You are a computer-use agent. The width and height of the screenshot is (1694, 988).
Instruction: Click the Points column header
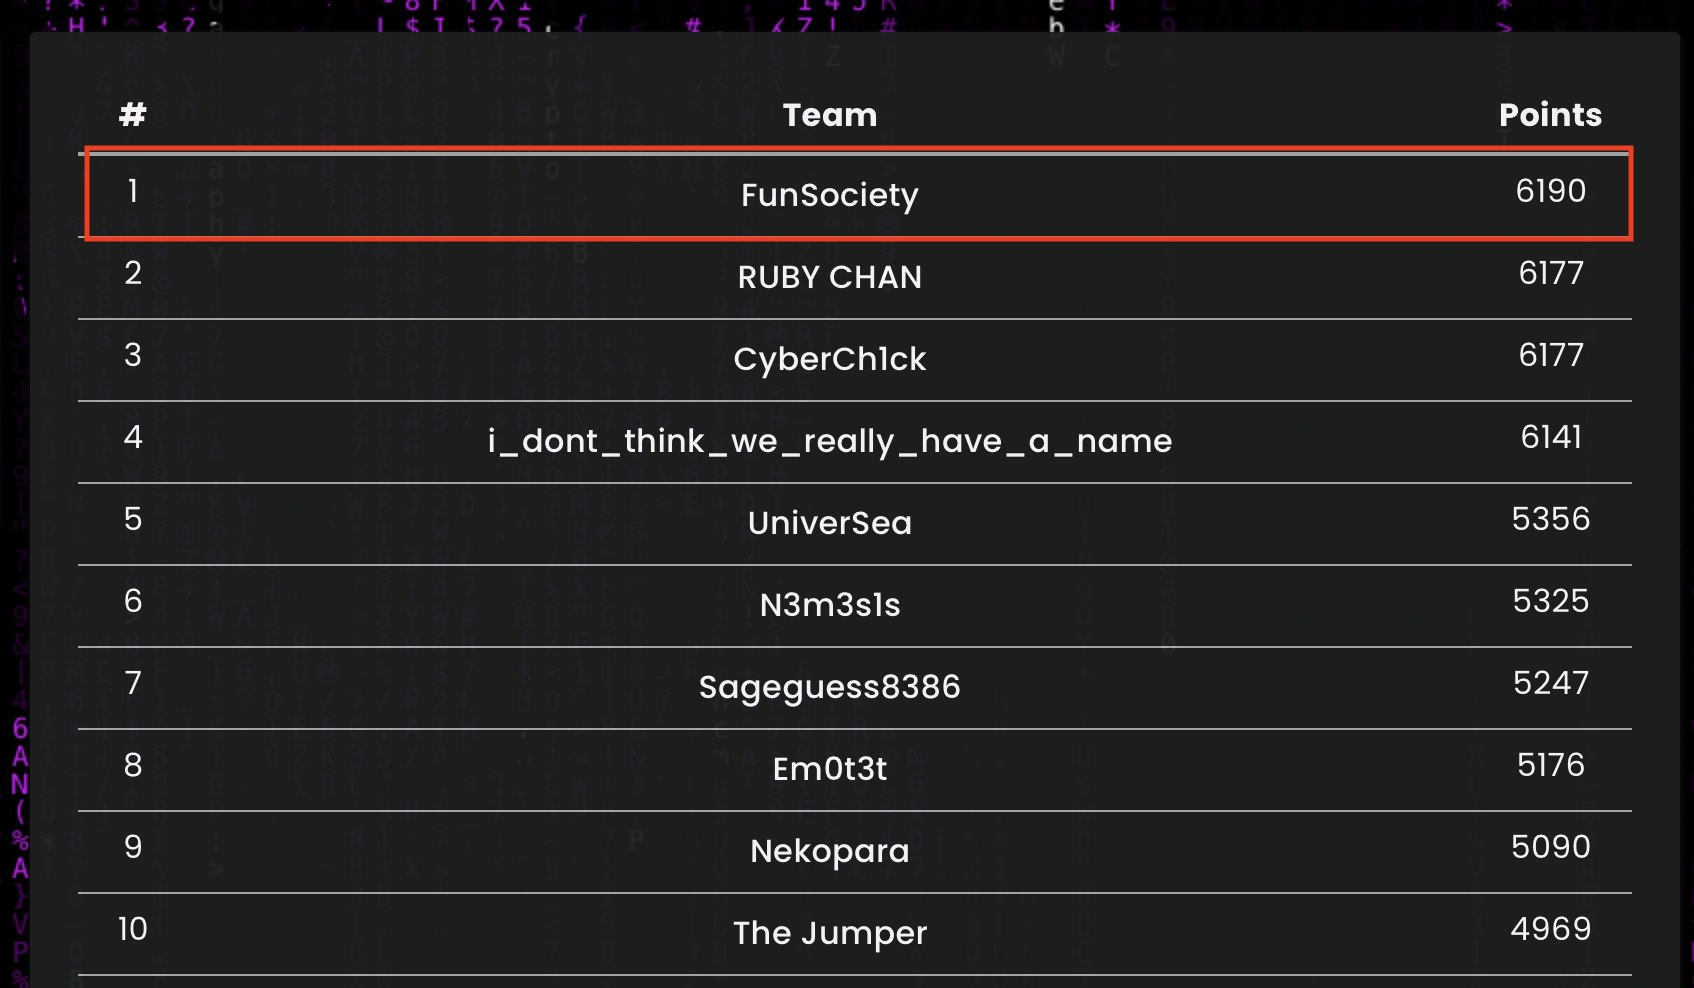1550,115
